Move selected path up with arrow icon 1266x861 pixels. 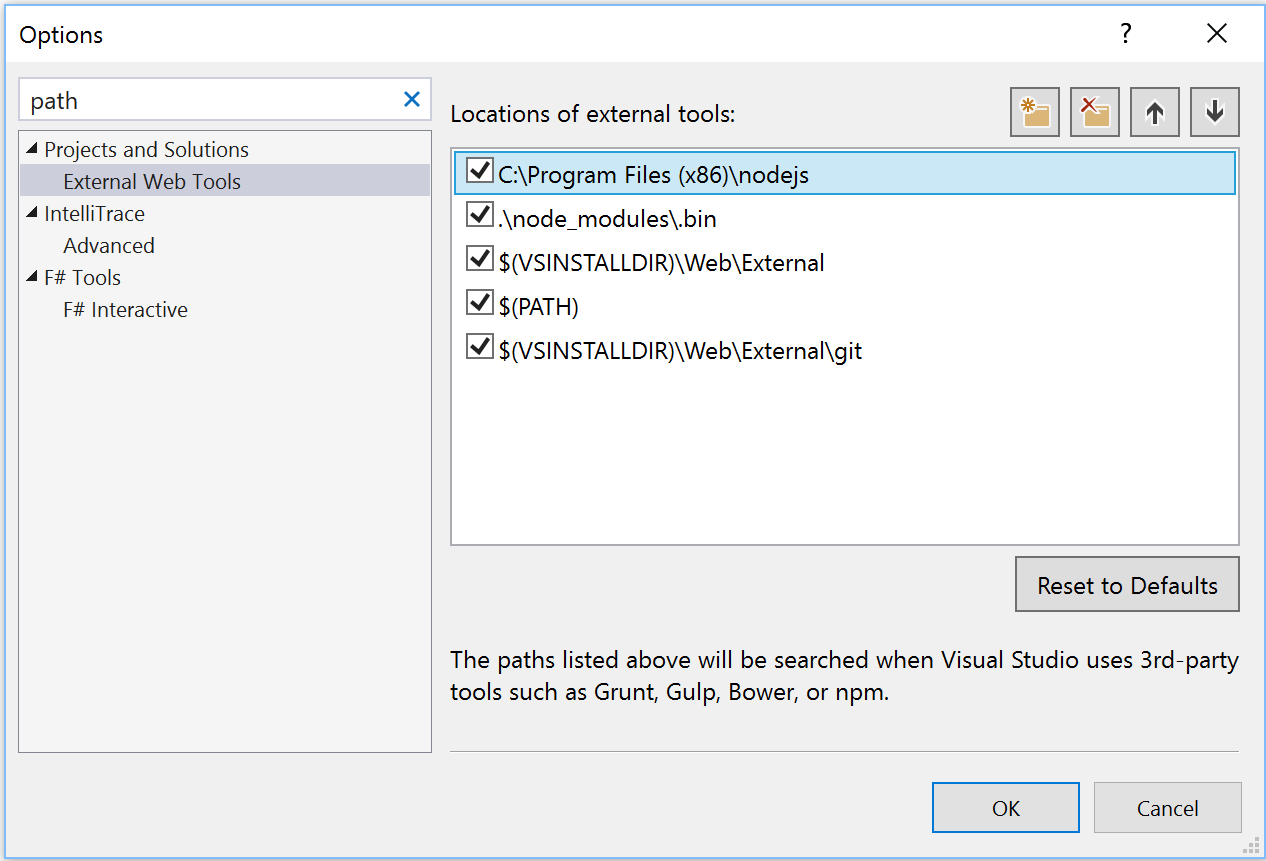[x=1155, y=113]
